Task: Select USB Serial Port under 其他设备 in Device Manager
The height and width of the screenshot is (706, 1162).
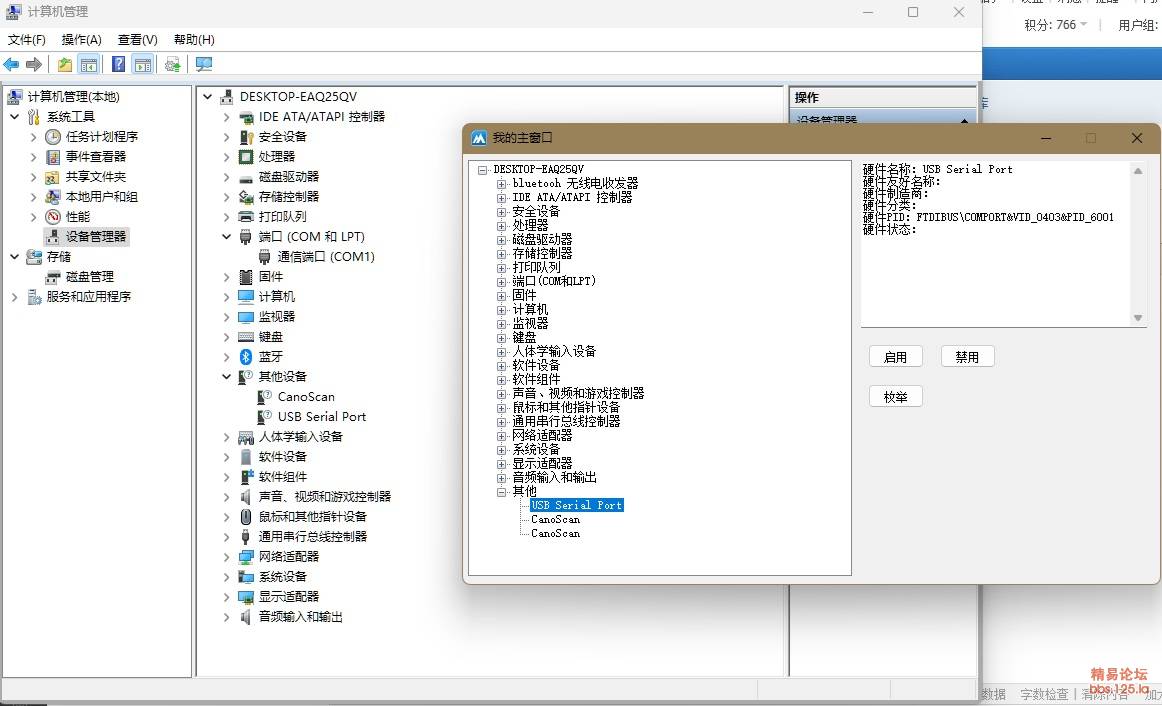Action: click(322, 416)
